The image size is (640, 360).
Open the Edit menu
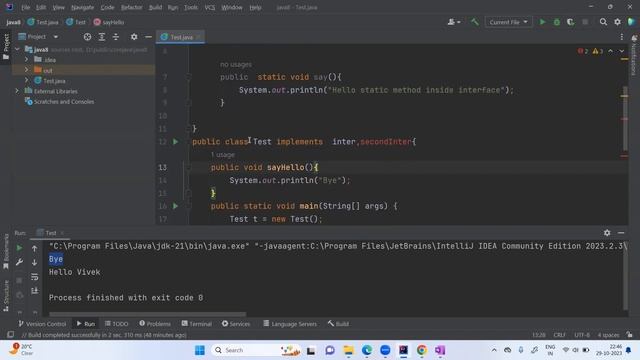pos(41,7)
